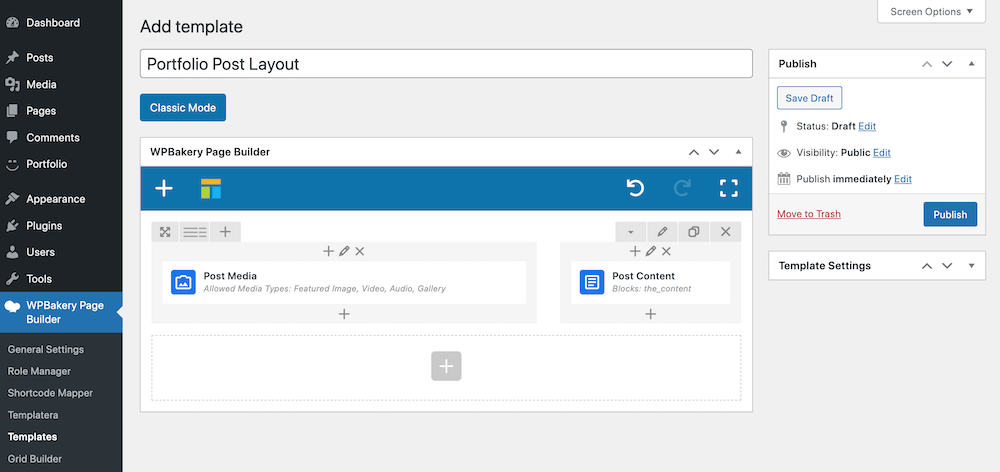
Task: Open Shortcode Mapper submenu
Action: (50, 393)
